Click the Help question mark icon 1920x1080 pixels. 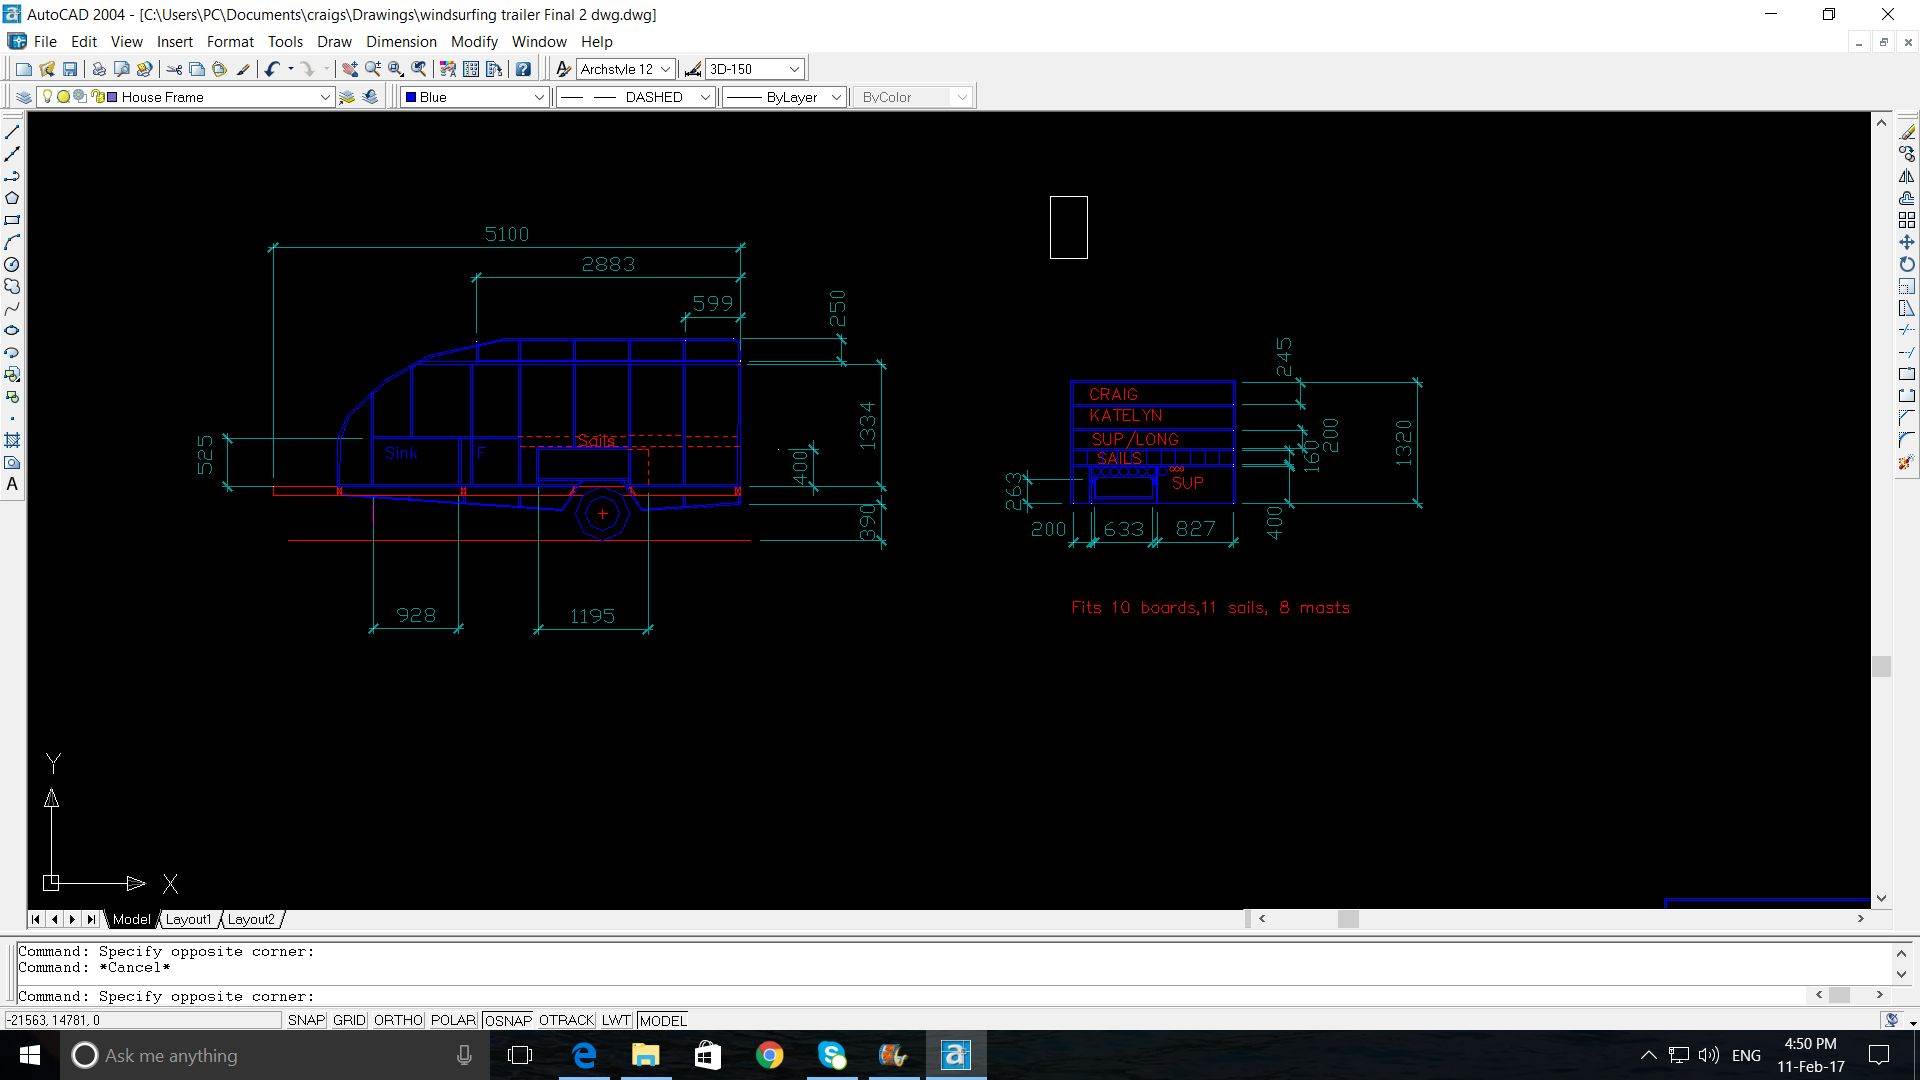click(x=523, y=69)
